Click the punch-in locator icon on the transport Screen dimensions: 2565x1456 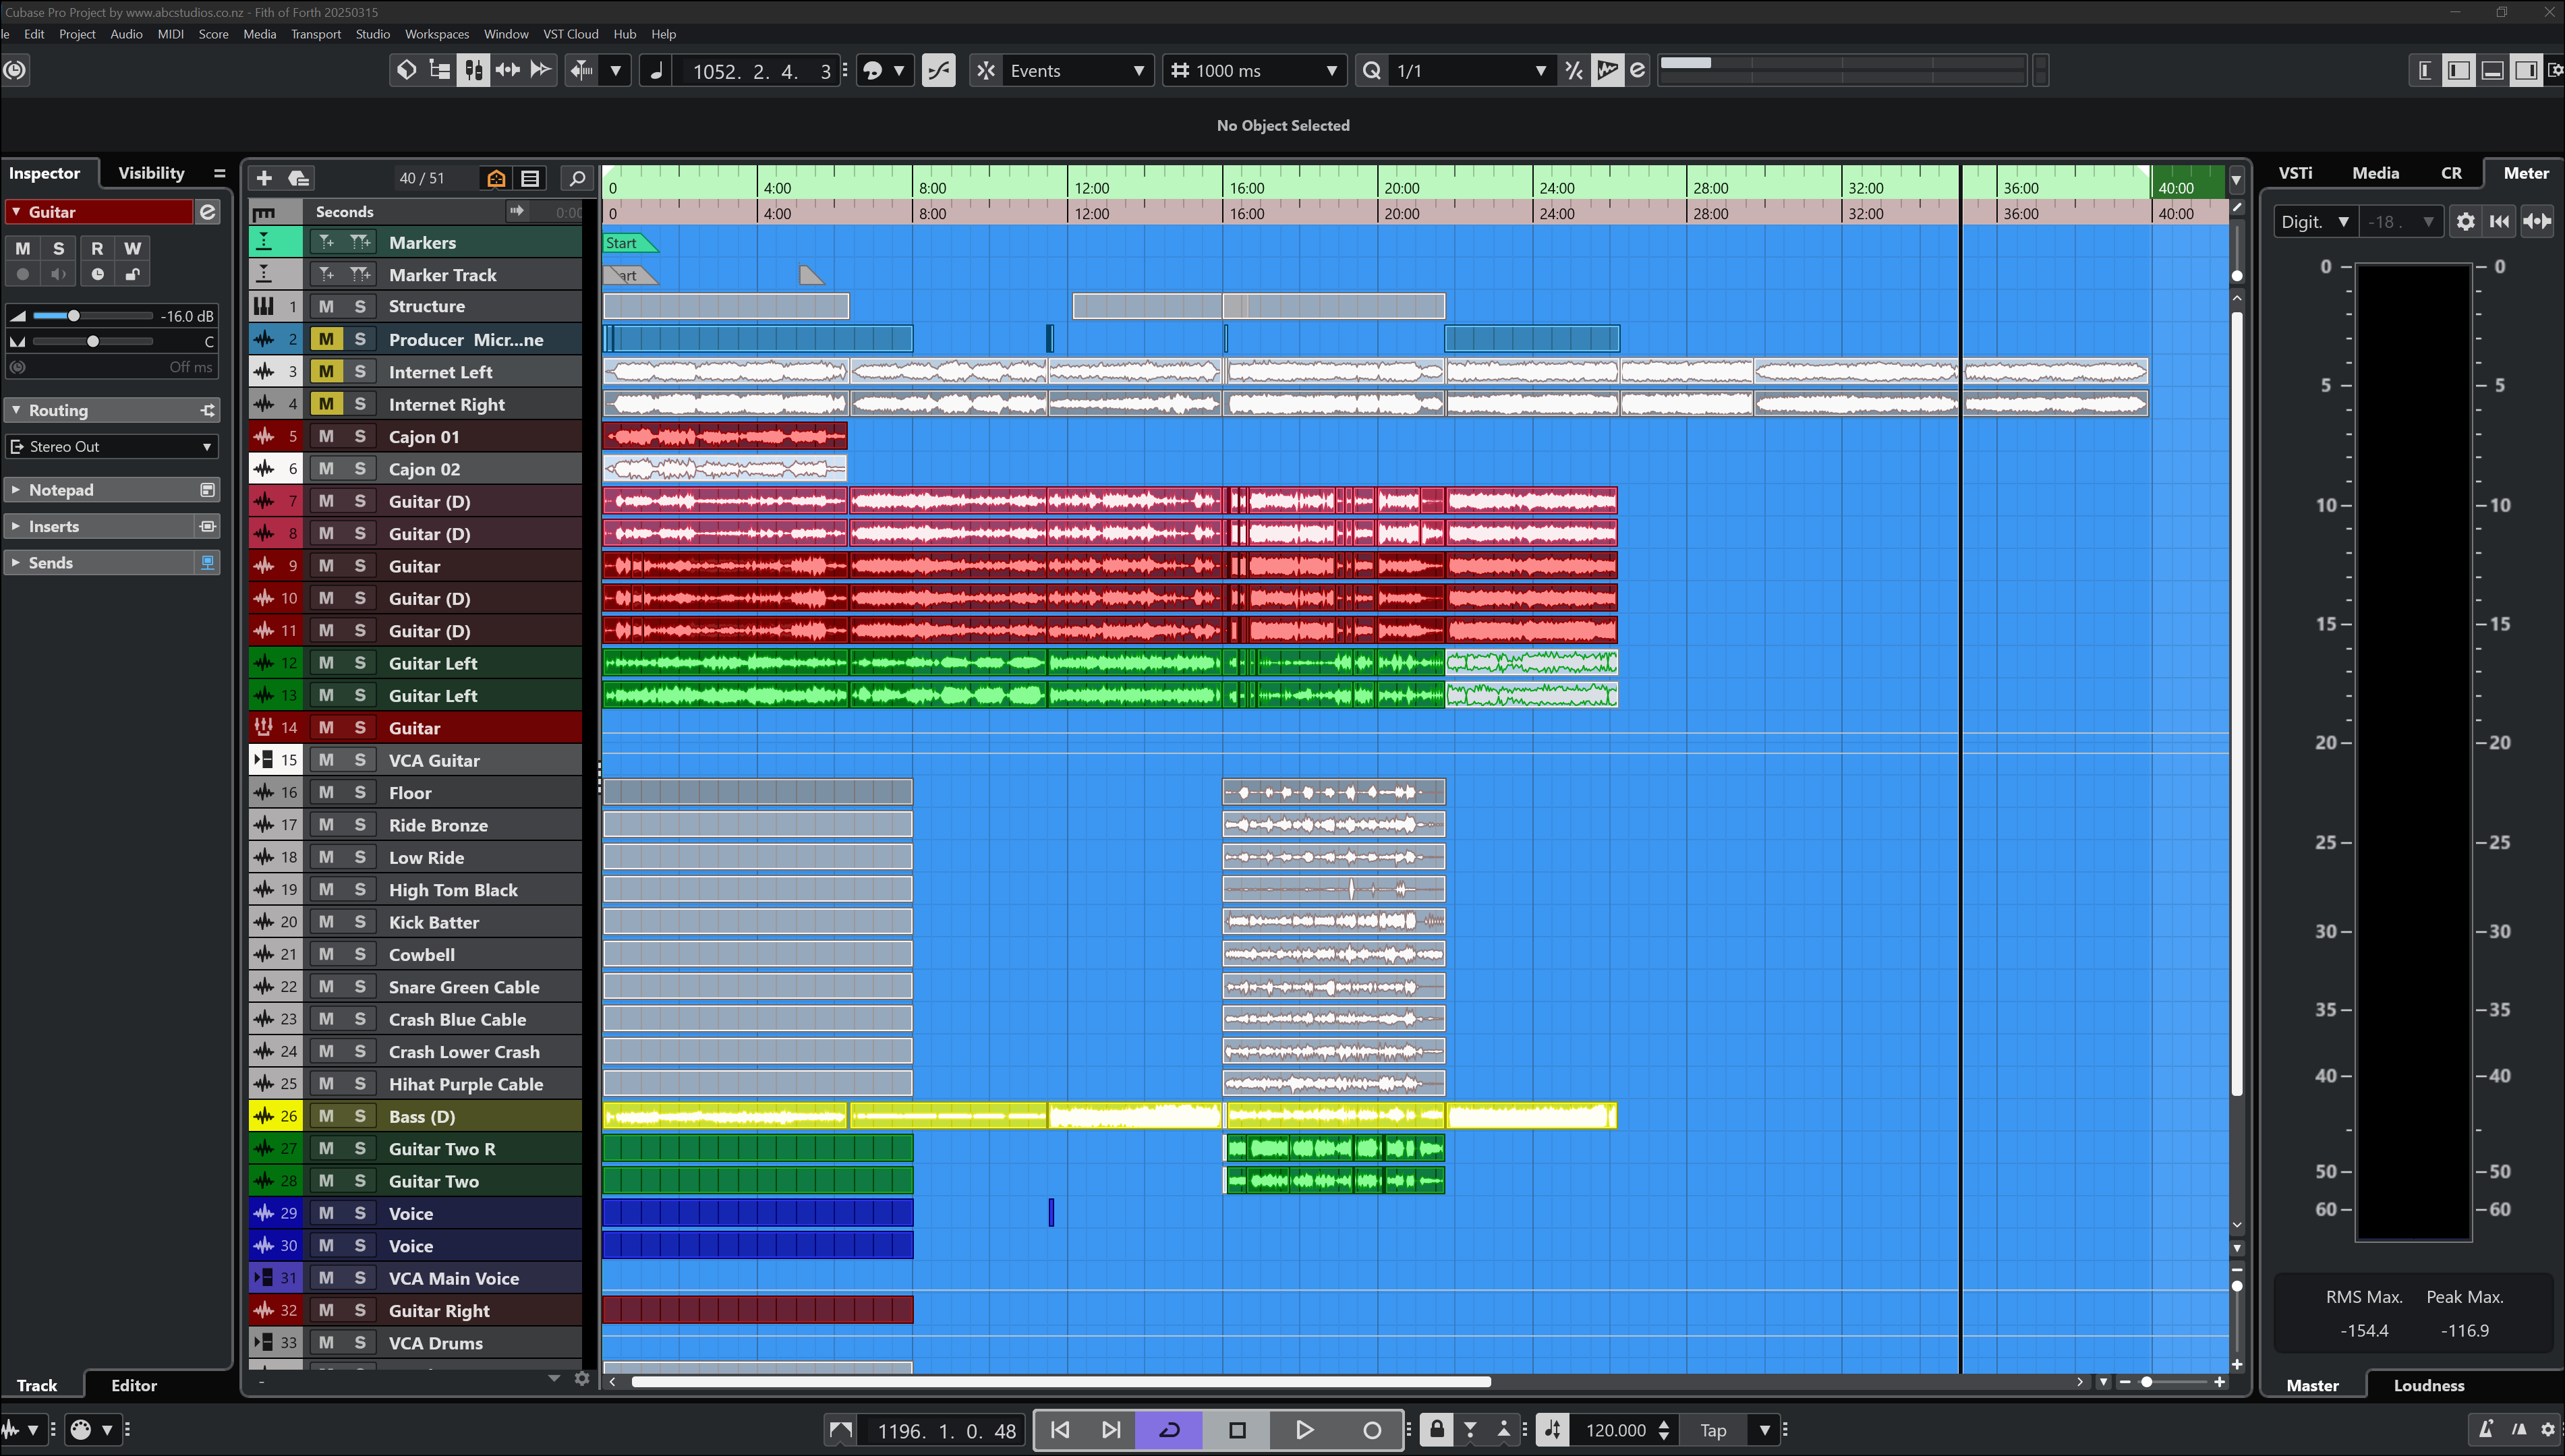click(x=1470, y=1430)
